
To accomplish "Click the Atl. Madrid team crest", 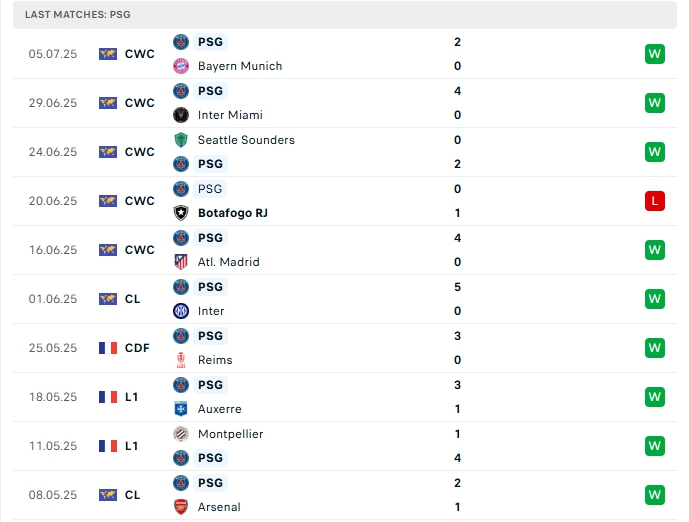I will coord(181,262).
